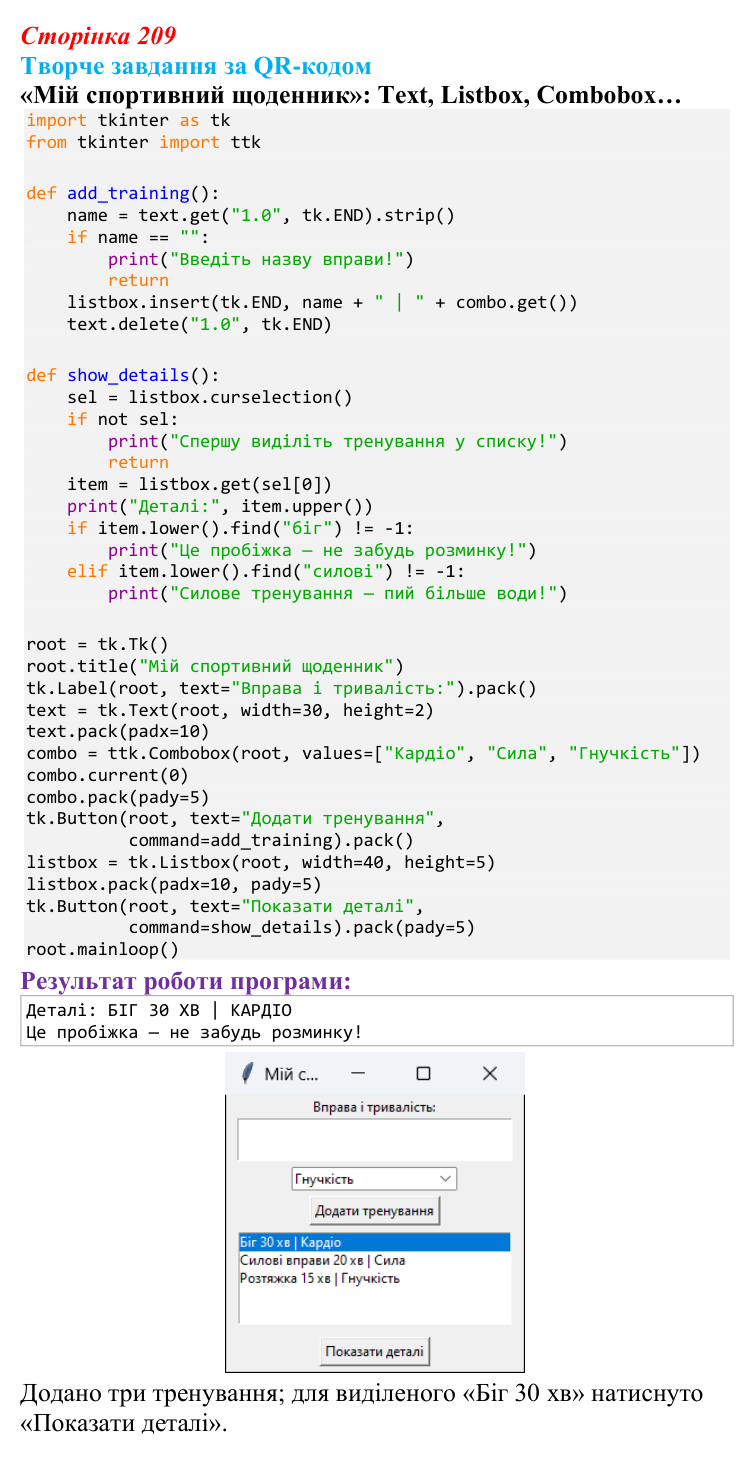
Task: Select the Біг 30 хв | Кардіо list row
Action: tap(374, 1242)
